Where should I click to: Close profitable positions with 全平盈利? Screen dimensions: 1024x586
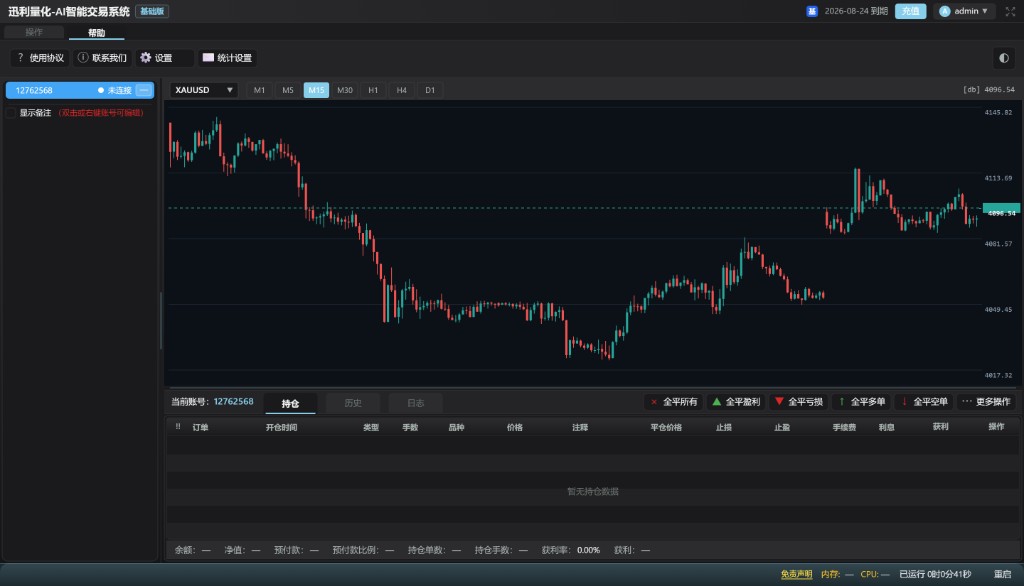click(736, 402)
